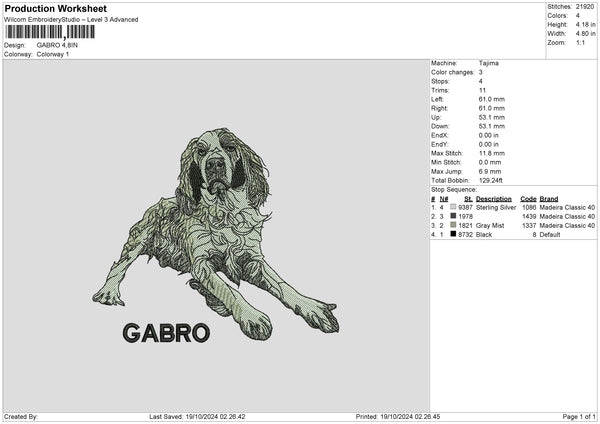600x424 pixels.
Task: Select the Trims value 11
Action: coord(482,90)
